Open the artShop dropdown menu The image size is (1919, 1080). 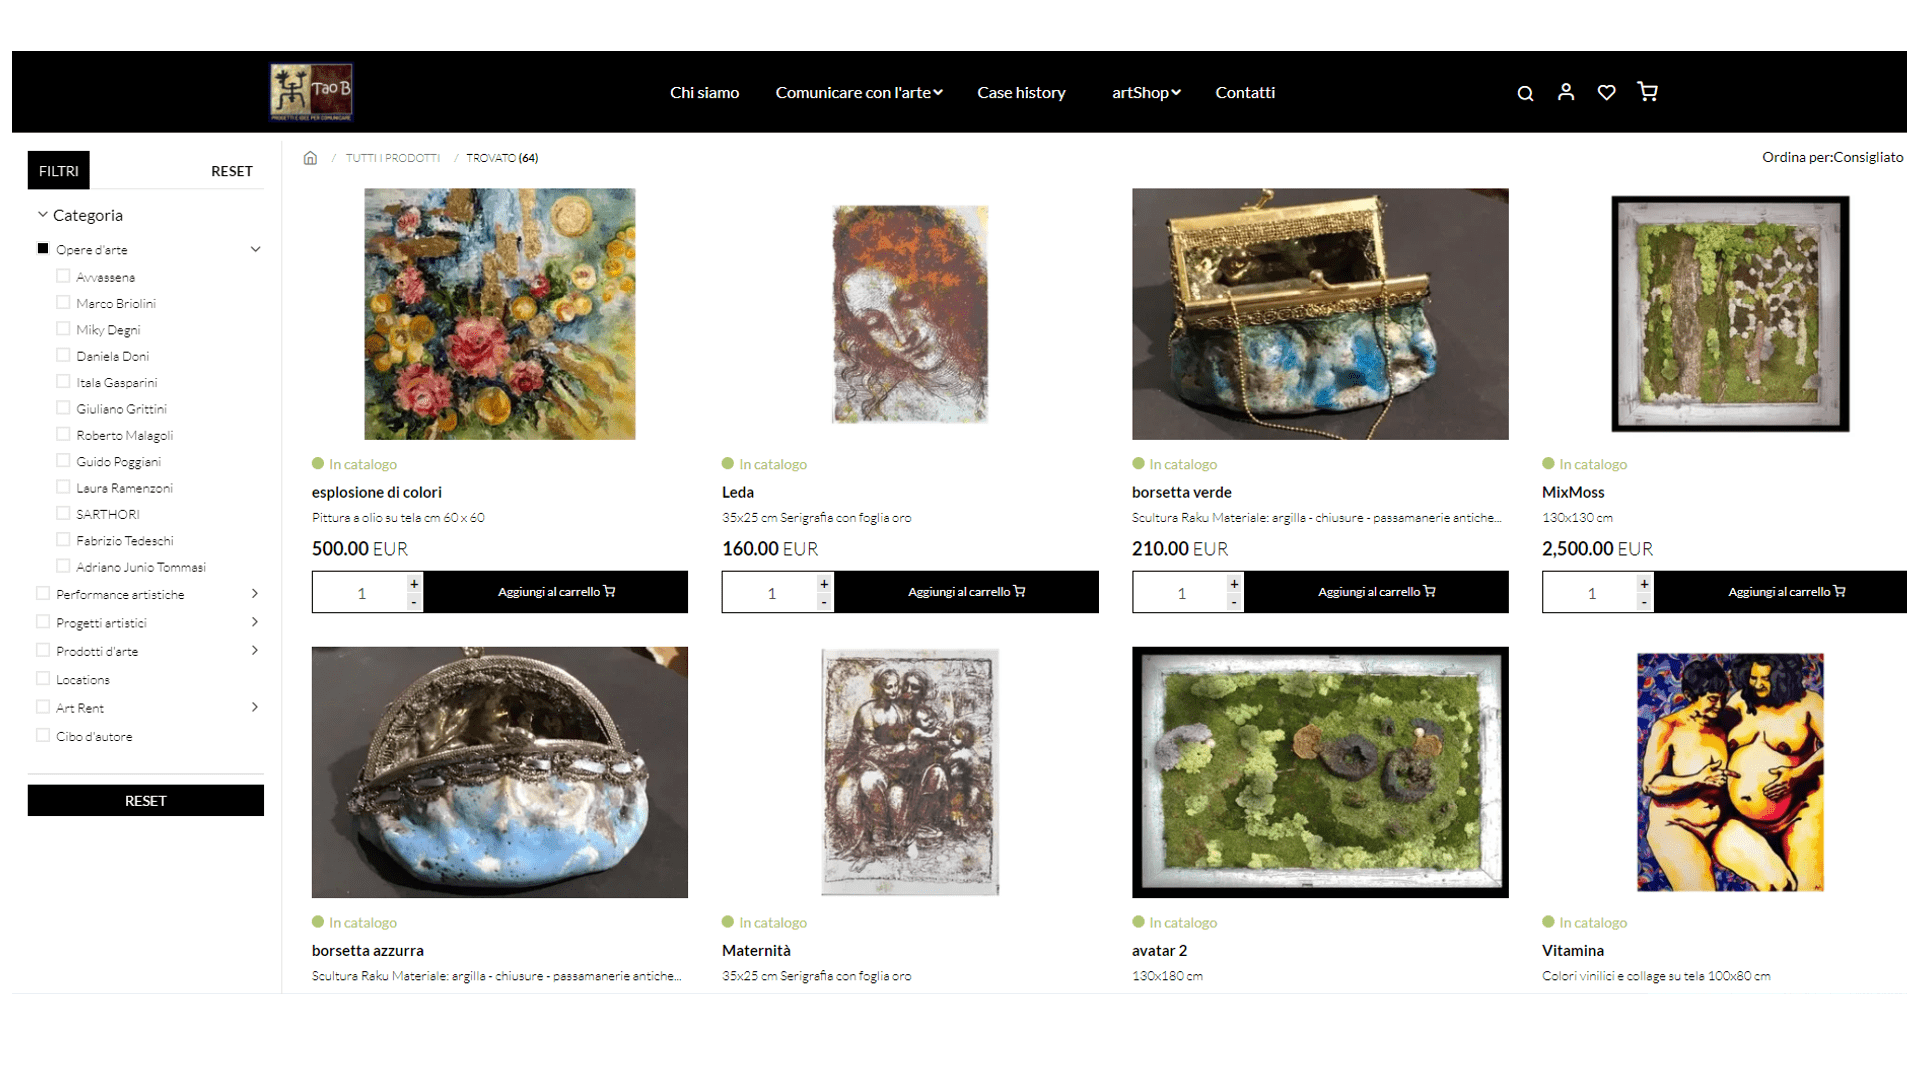[1146, 92]
